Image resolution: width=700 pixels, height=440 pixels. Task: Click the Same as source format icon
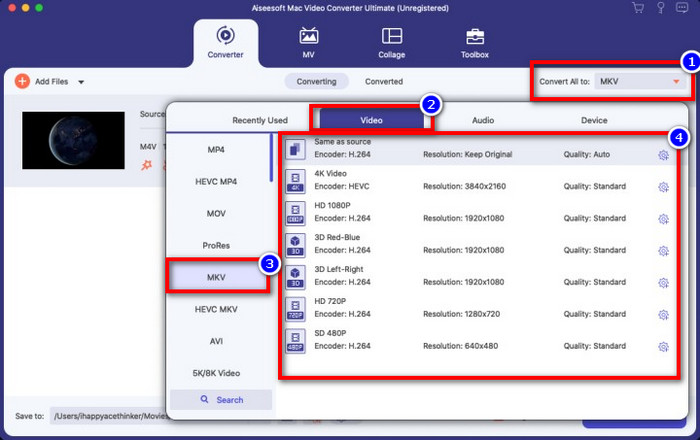(295, 149)
